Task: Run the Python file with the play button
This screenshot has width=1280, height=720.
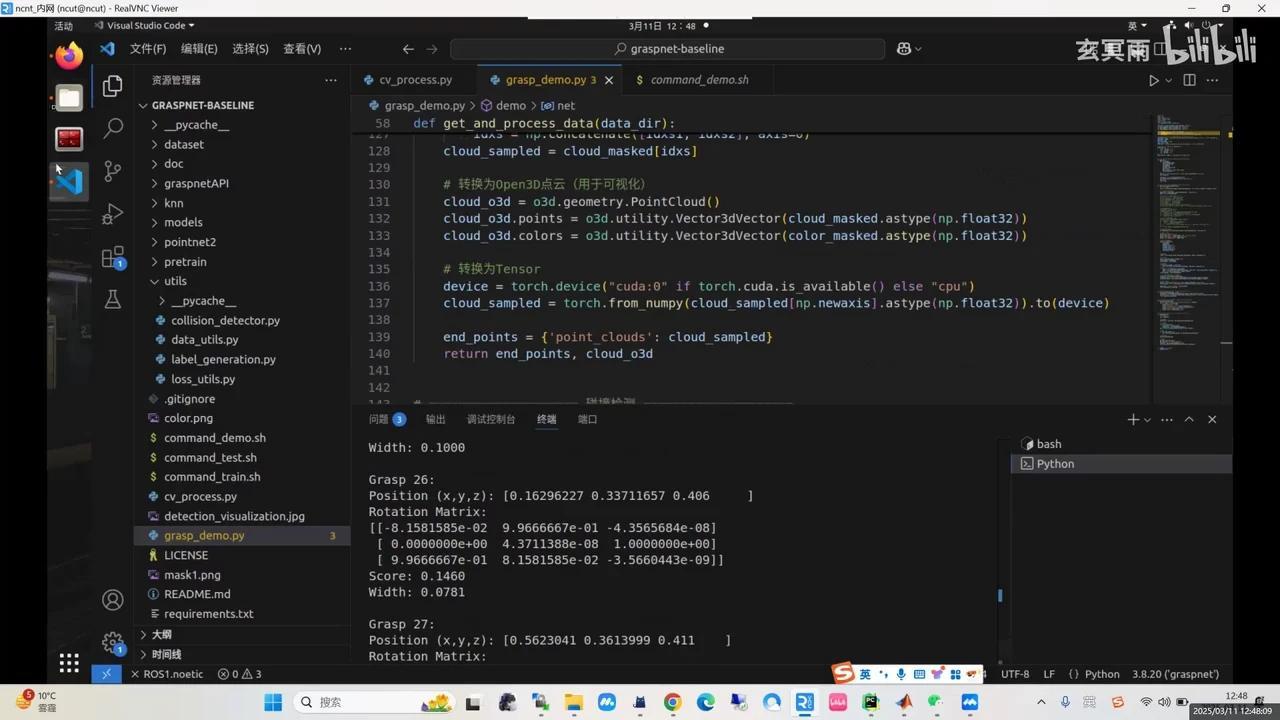Action: tap(1152, 80)
